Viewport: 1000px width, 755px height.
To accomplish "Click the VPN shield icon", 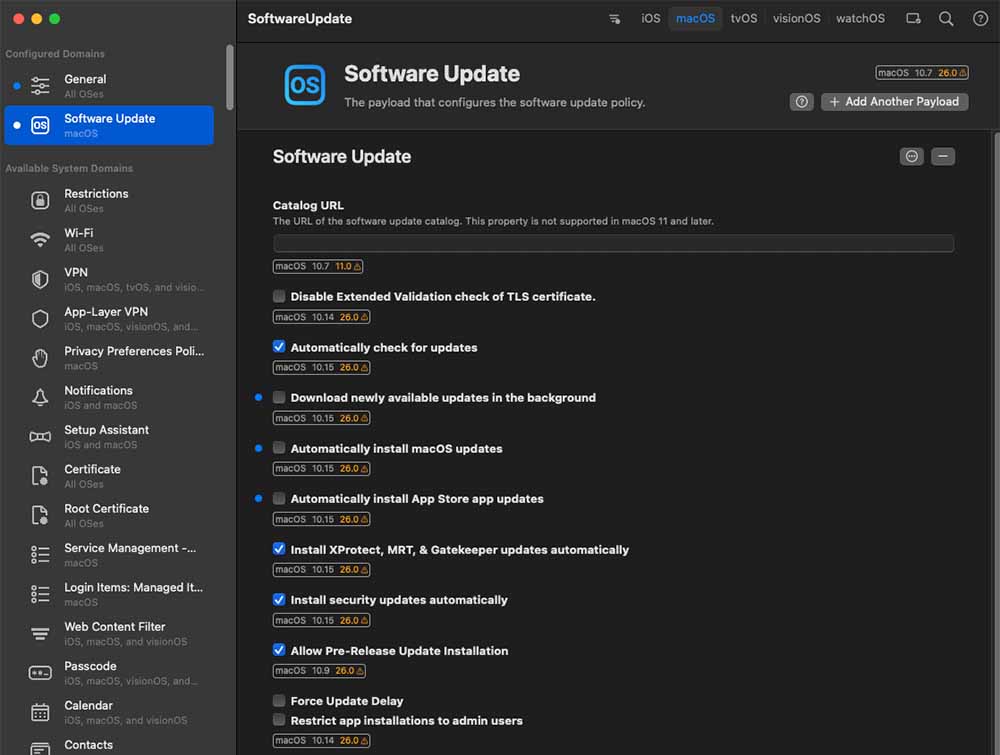I will (x=40, y=279).
